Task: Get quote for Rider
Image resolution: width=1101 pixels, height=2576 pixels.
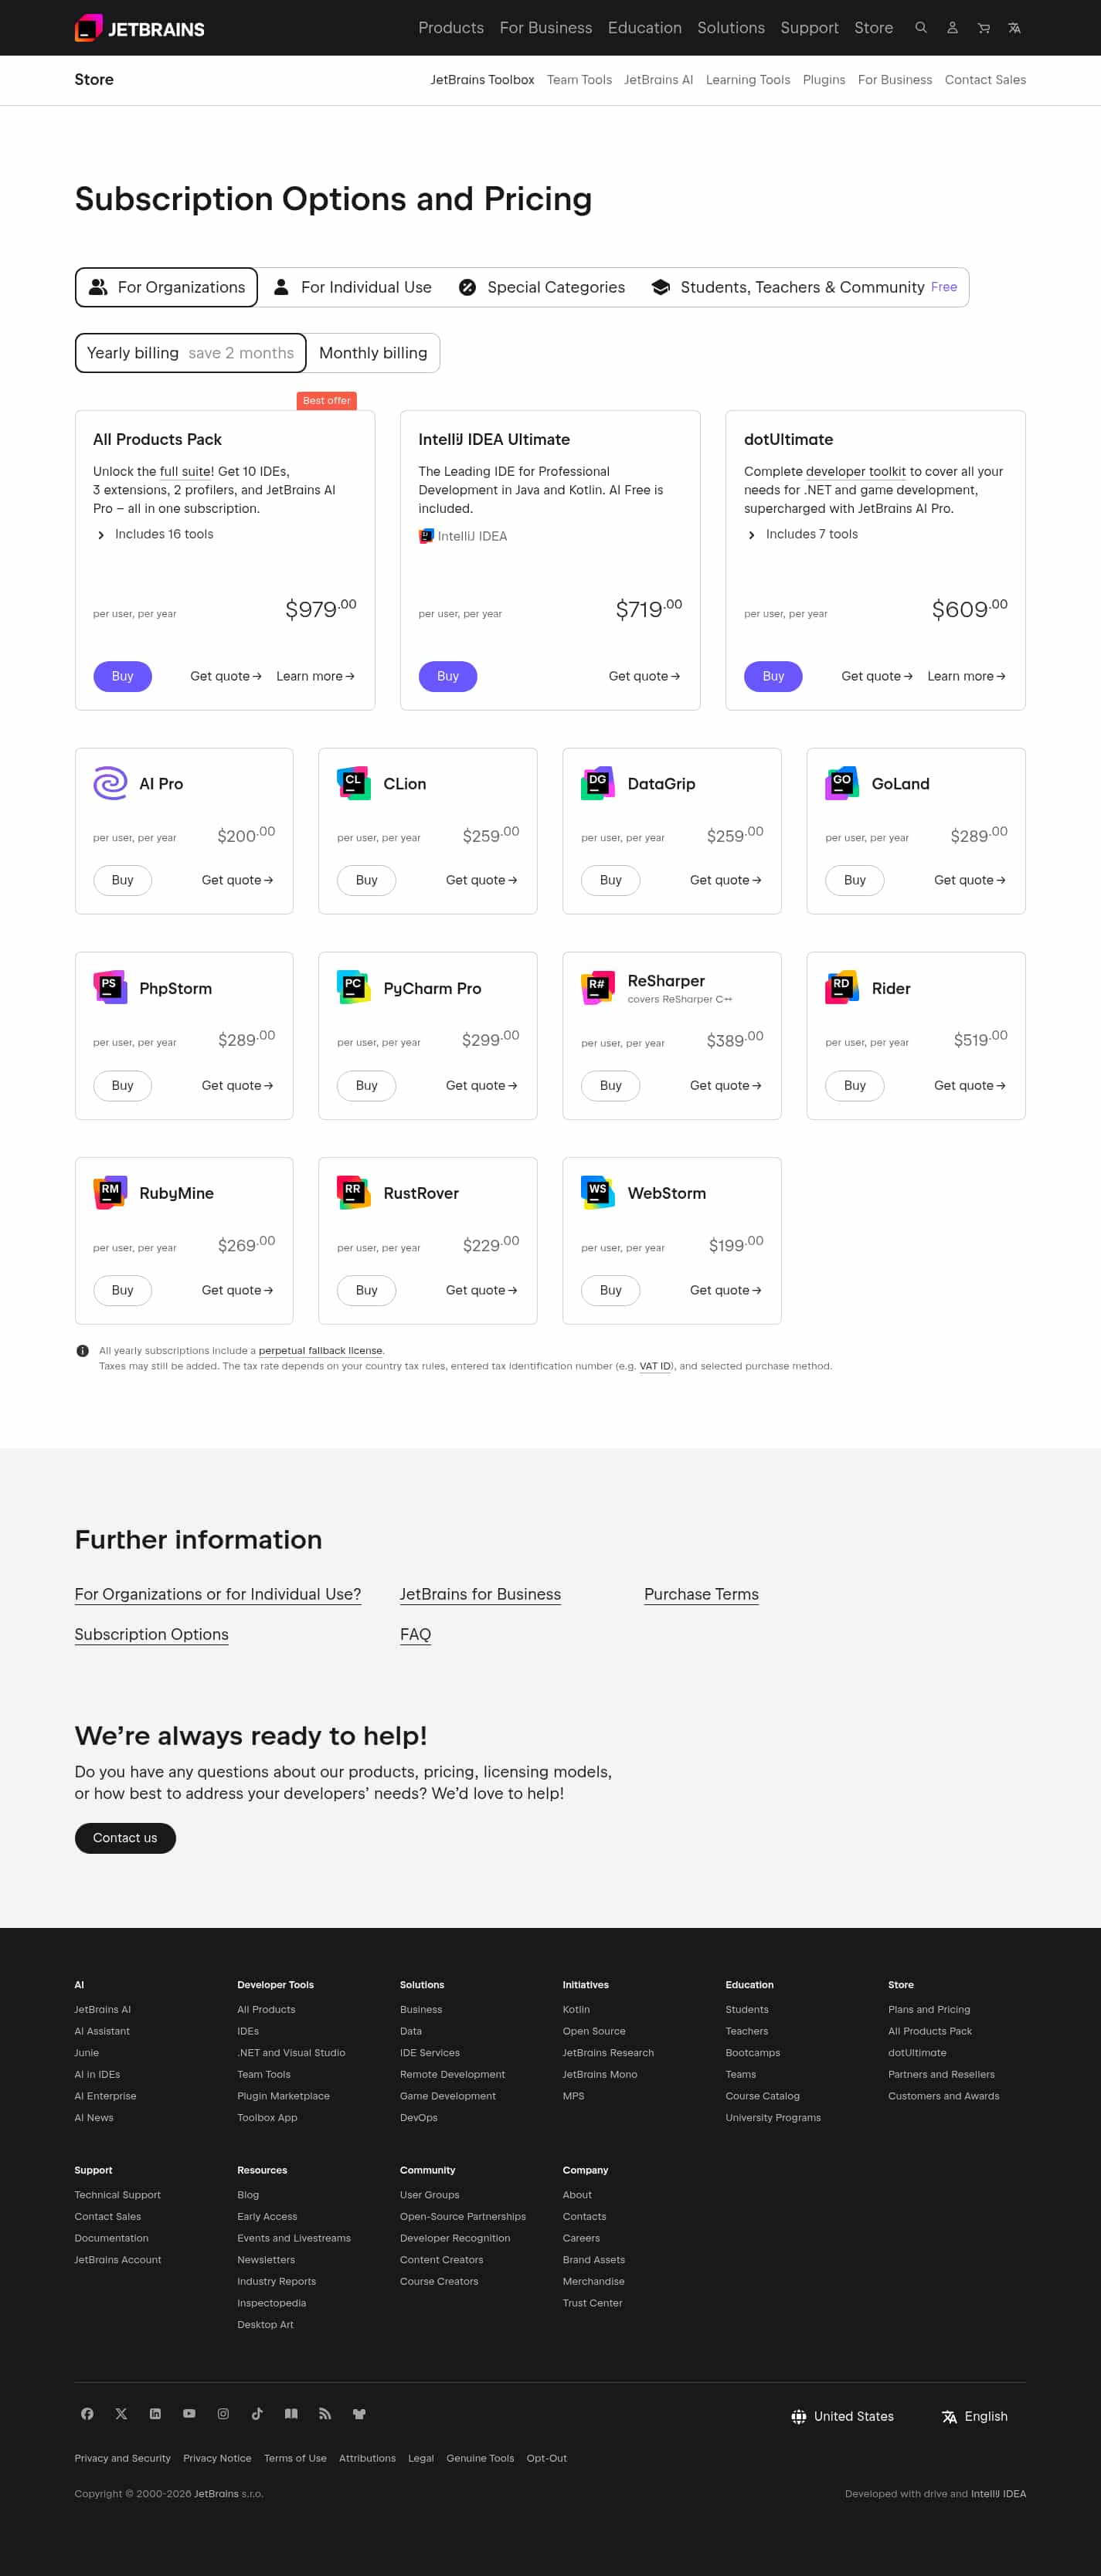Action: [970, 1085]
